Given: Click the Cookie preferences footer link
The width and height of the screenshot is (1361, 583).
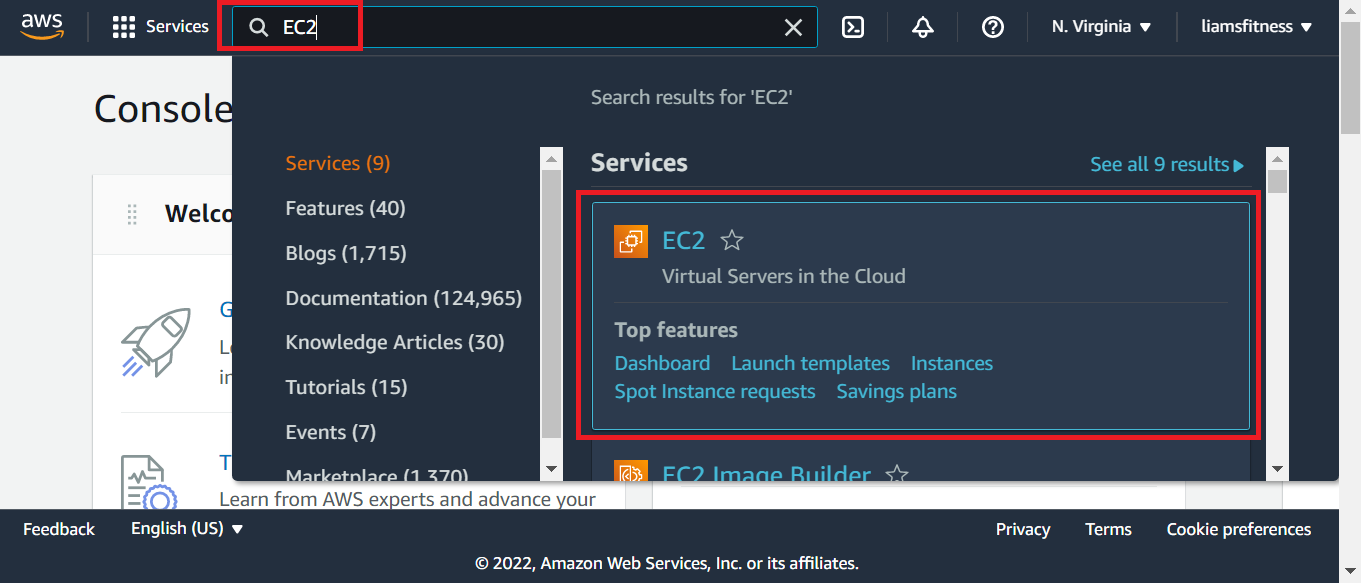Looking at the screenshot, I should pyautogui.click(x=1238, y=529).
